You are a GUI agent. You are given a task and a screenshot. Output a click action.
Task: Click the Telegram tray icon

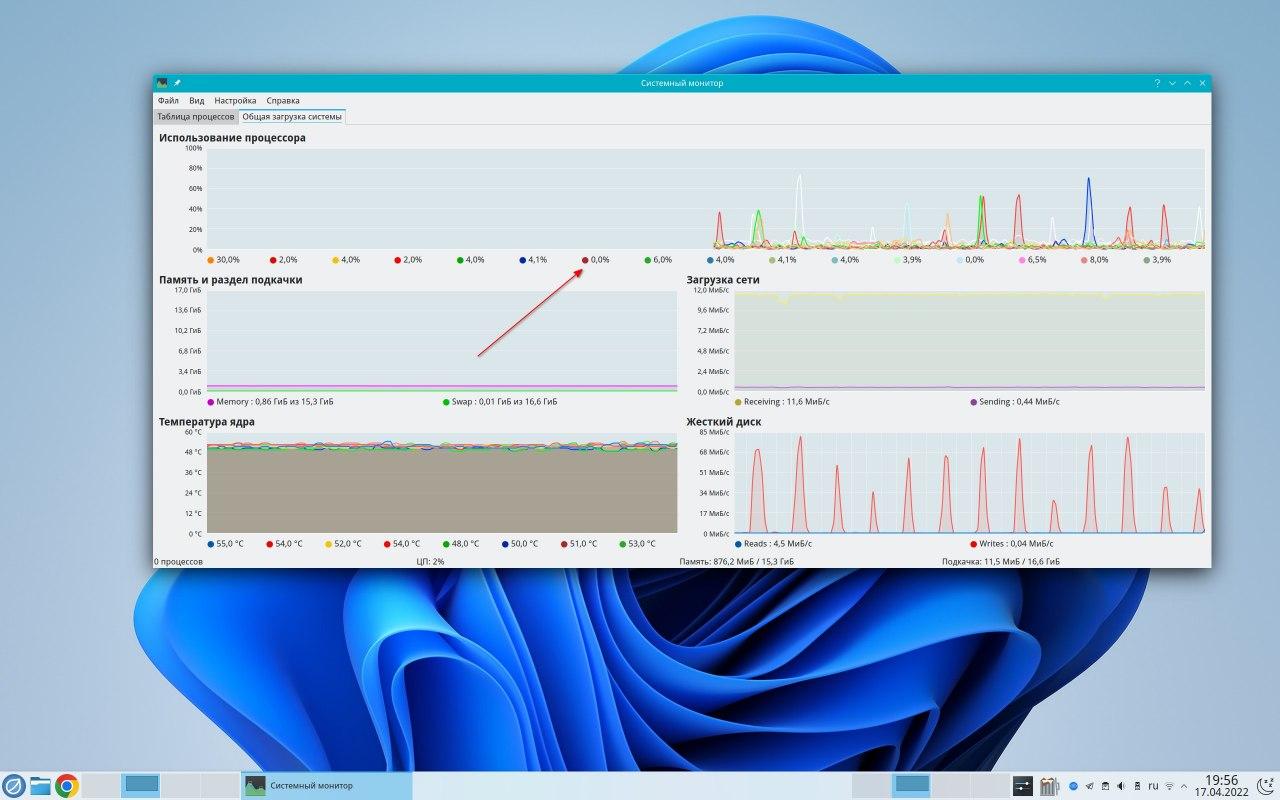click(1089, 786)
